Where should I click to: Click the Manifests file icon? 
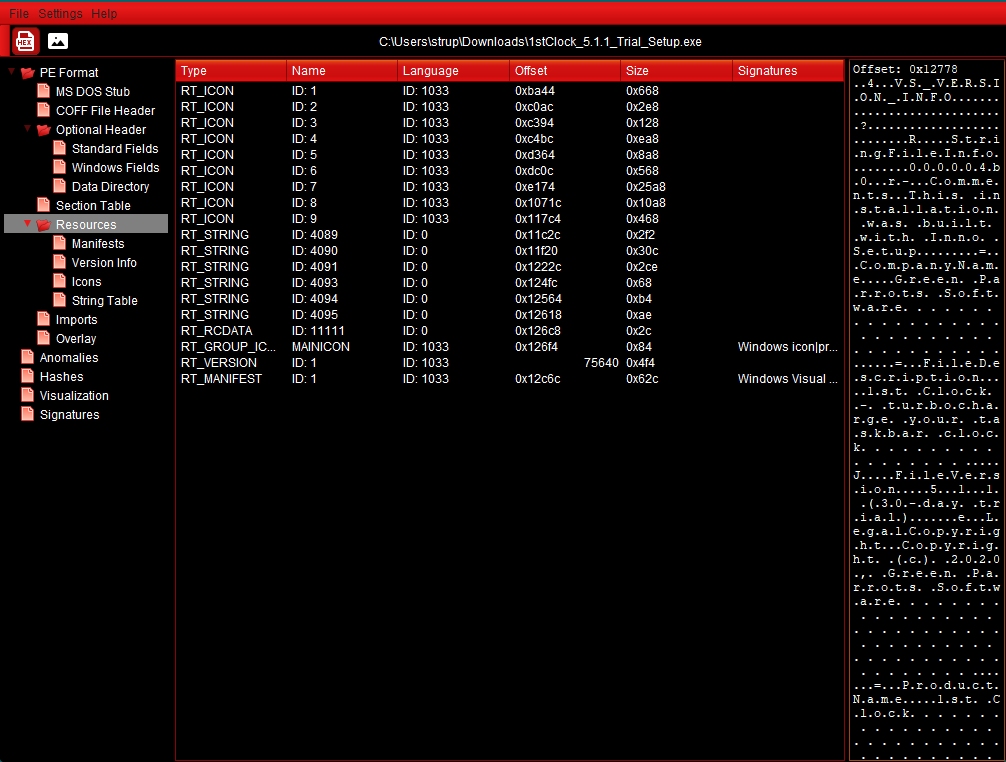click(x=60, y=243)
